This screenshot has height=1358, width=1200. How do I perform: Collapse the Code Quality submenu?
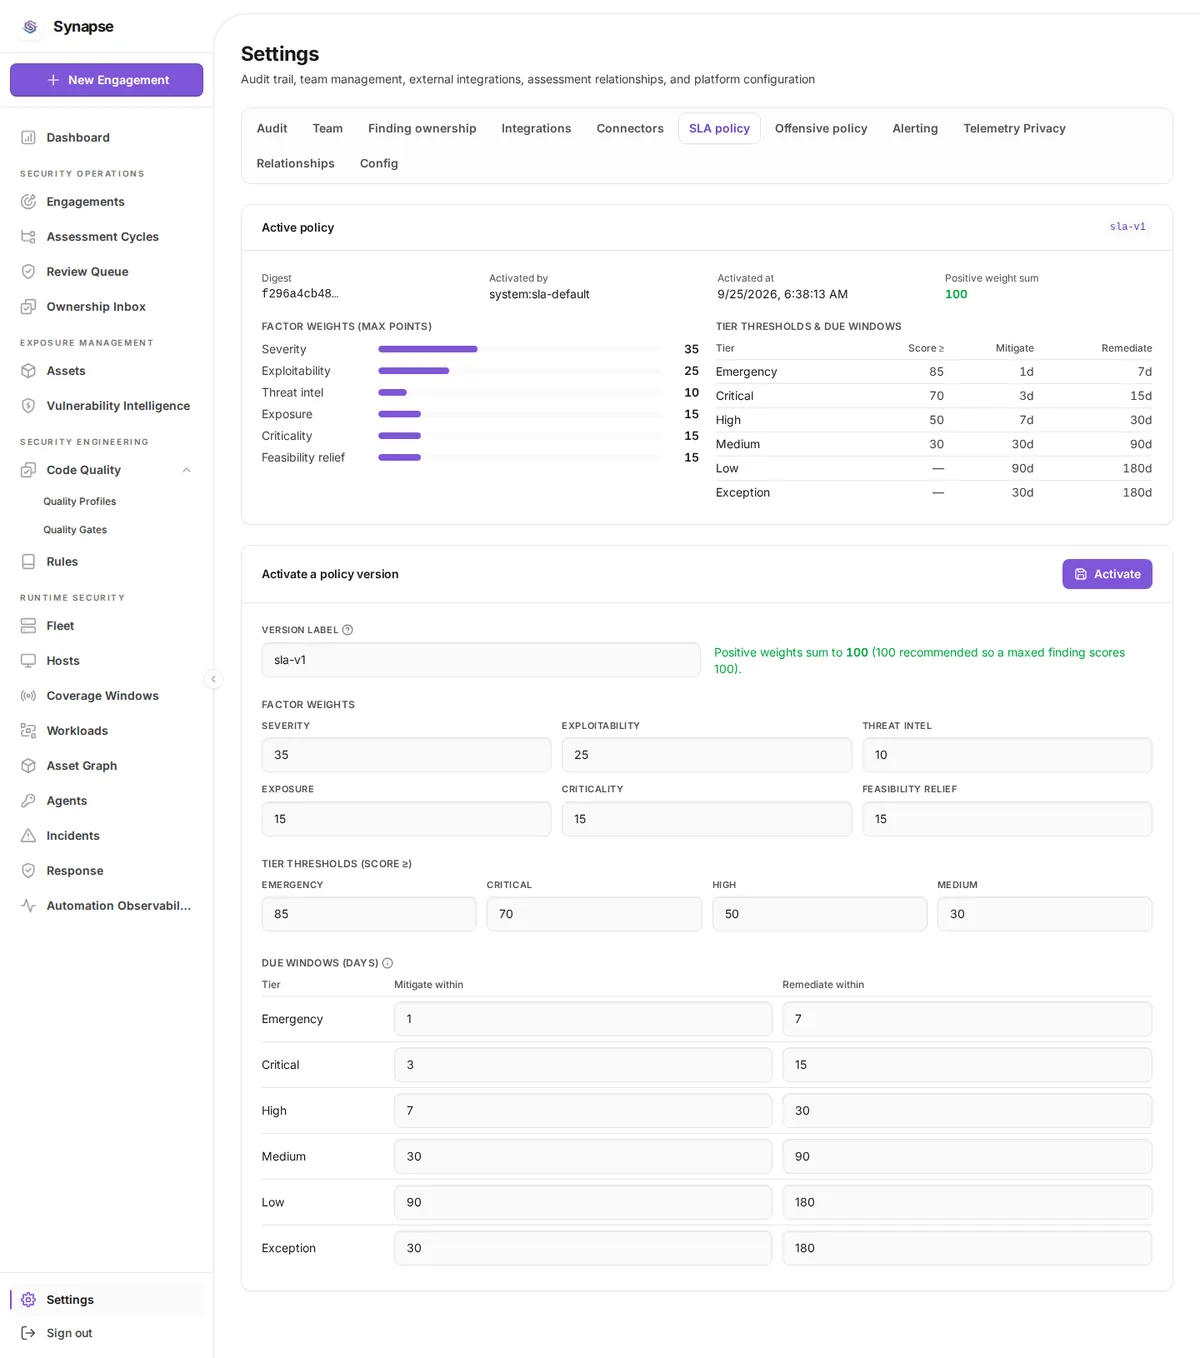pos(186,470)
